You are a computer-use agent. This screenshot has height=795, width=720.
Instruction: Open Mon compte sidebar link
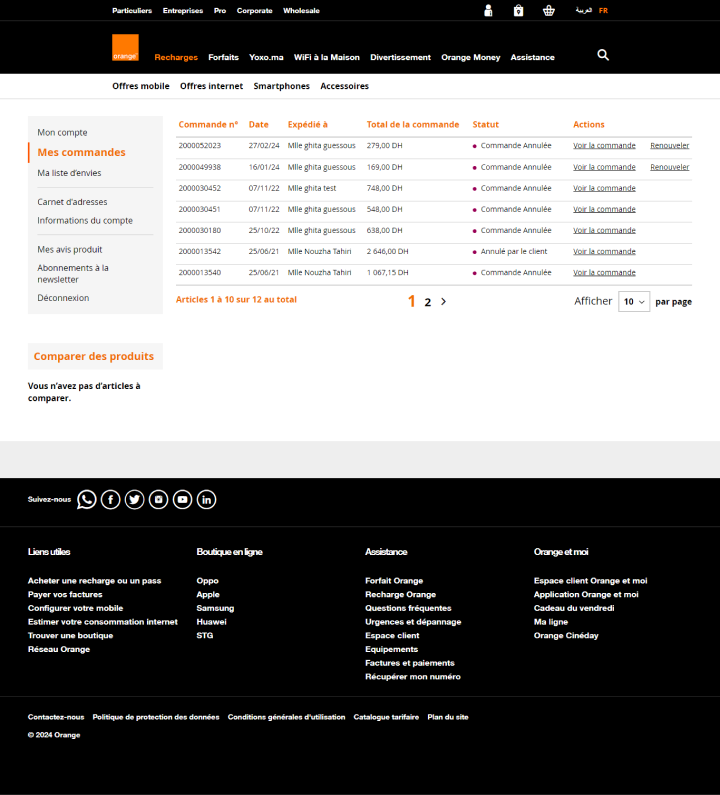coord(62,132)
